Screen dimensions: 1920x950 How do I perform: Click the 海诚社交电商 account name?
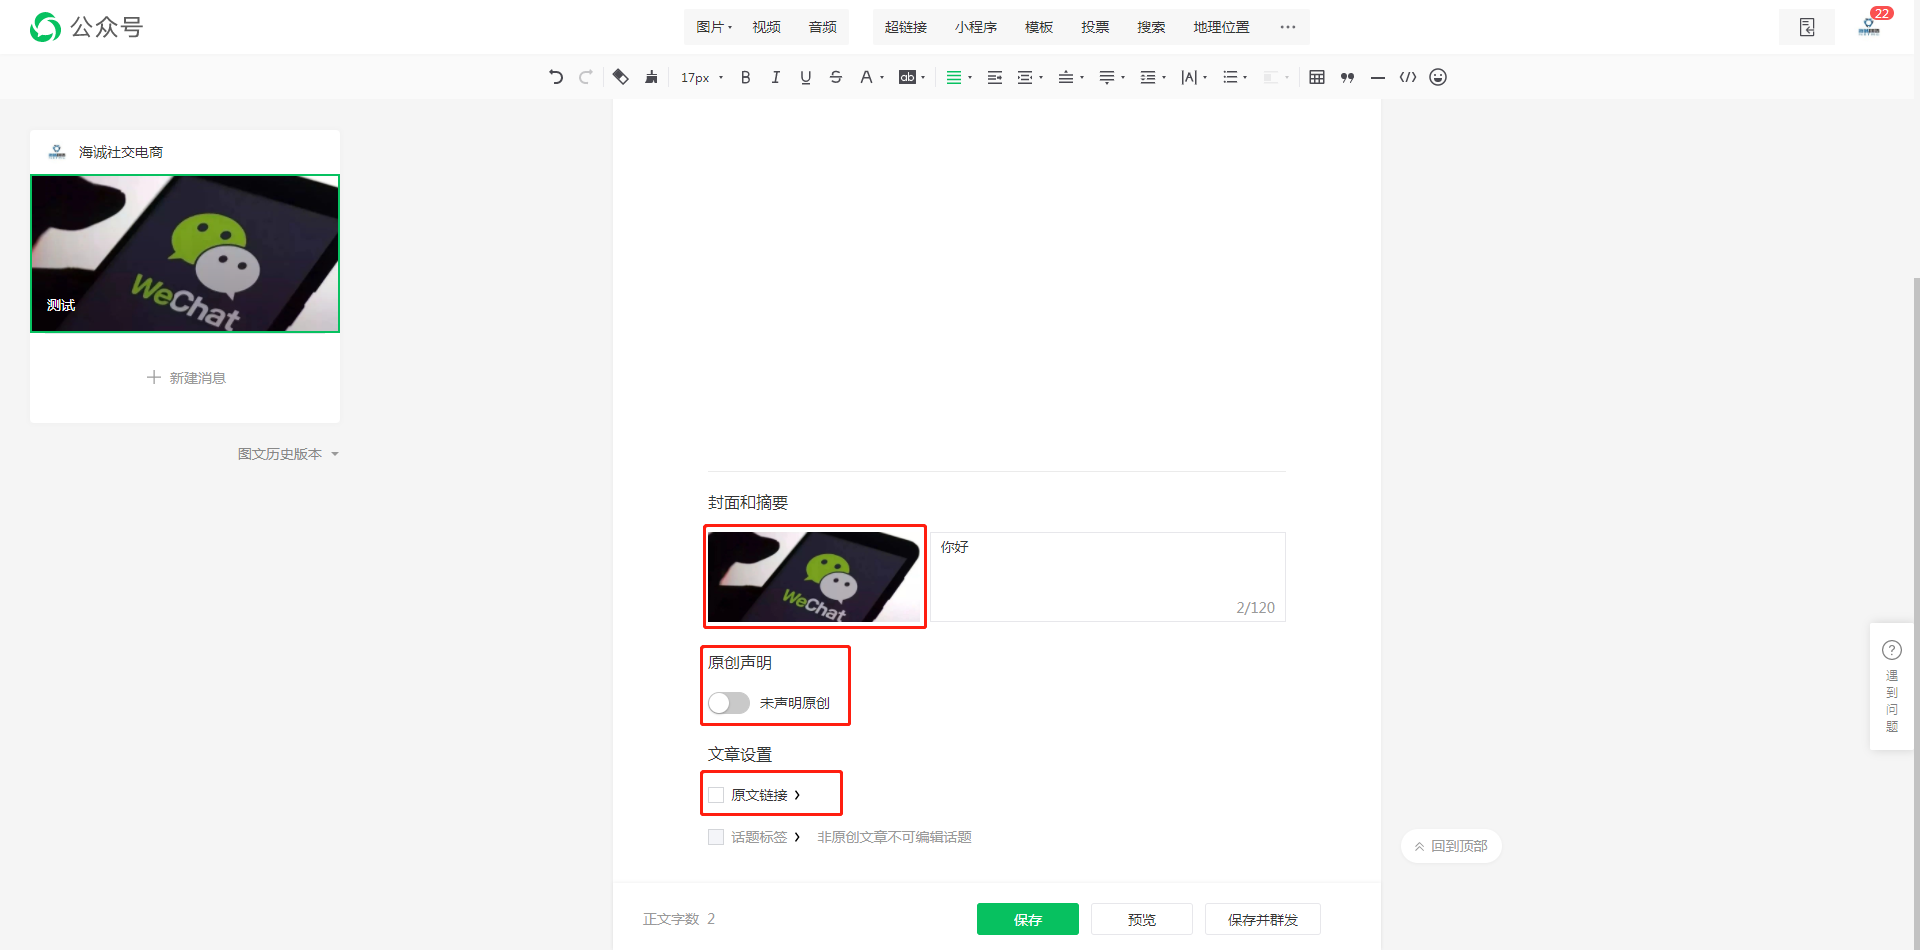121,152
